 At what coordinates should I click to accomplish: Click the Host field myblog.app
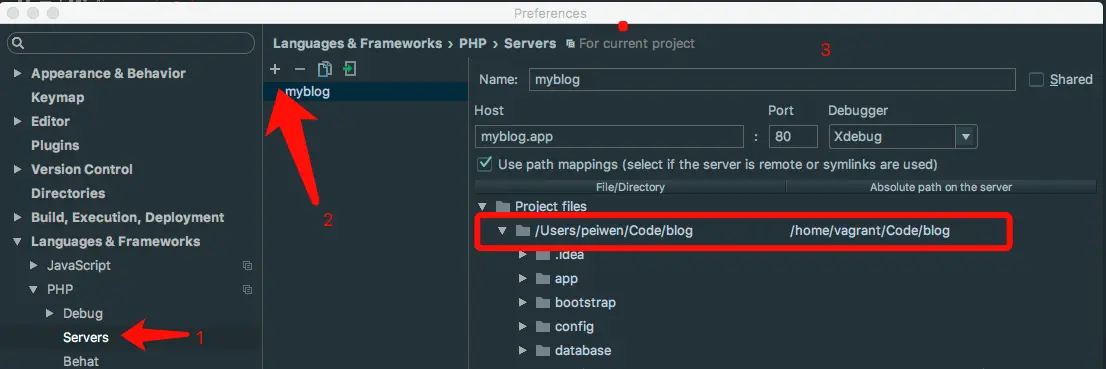[609, 137]
